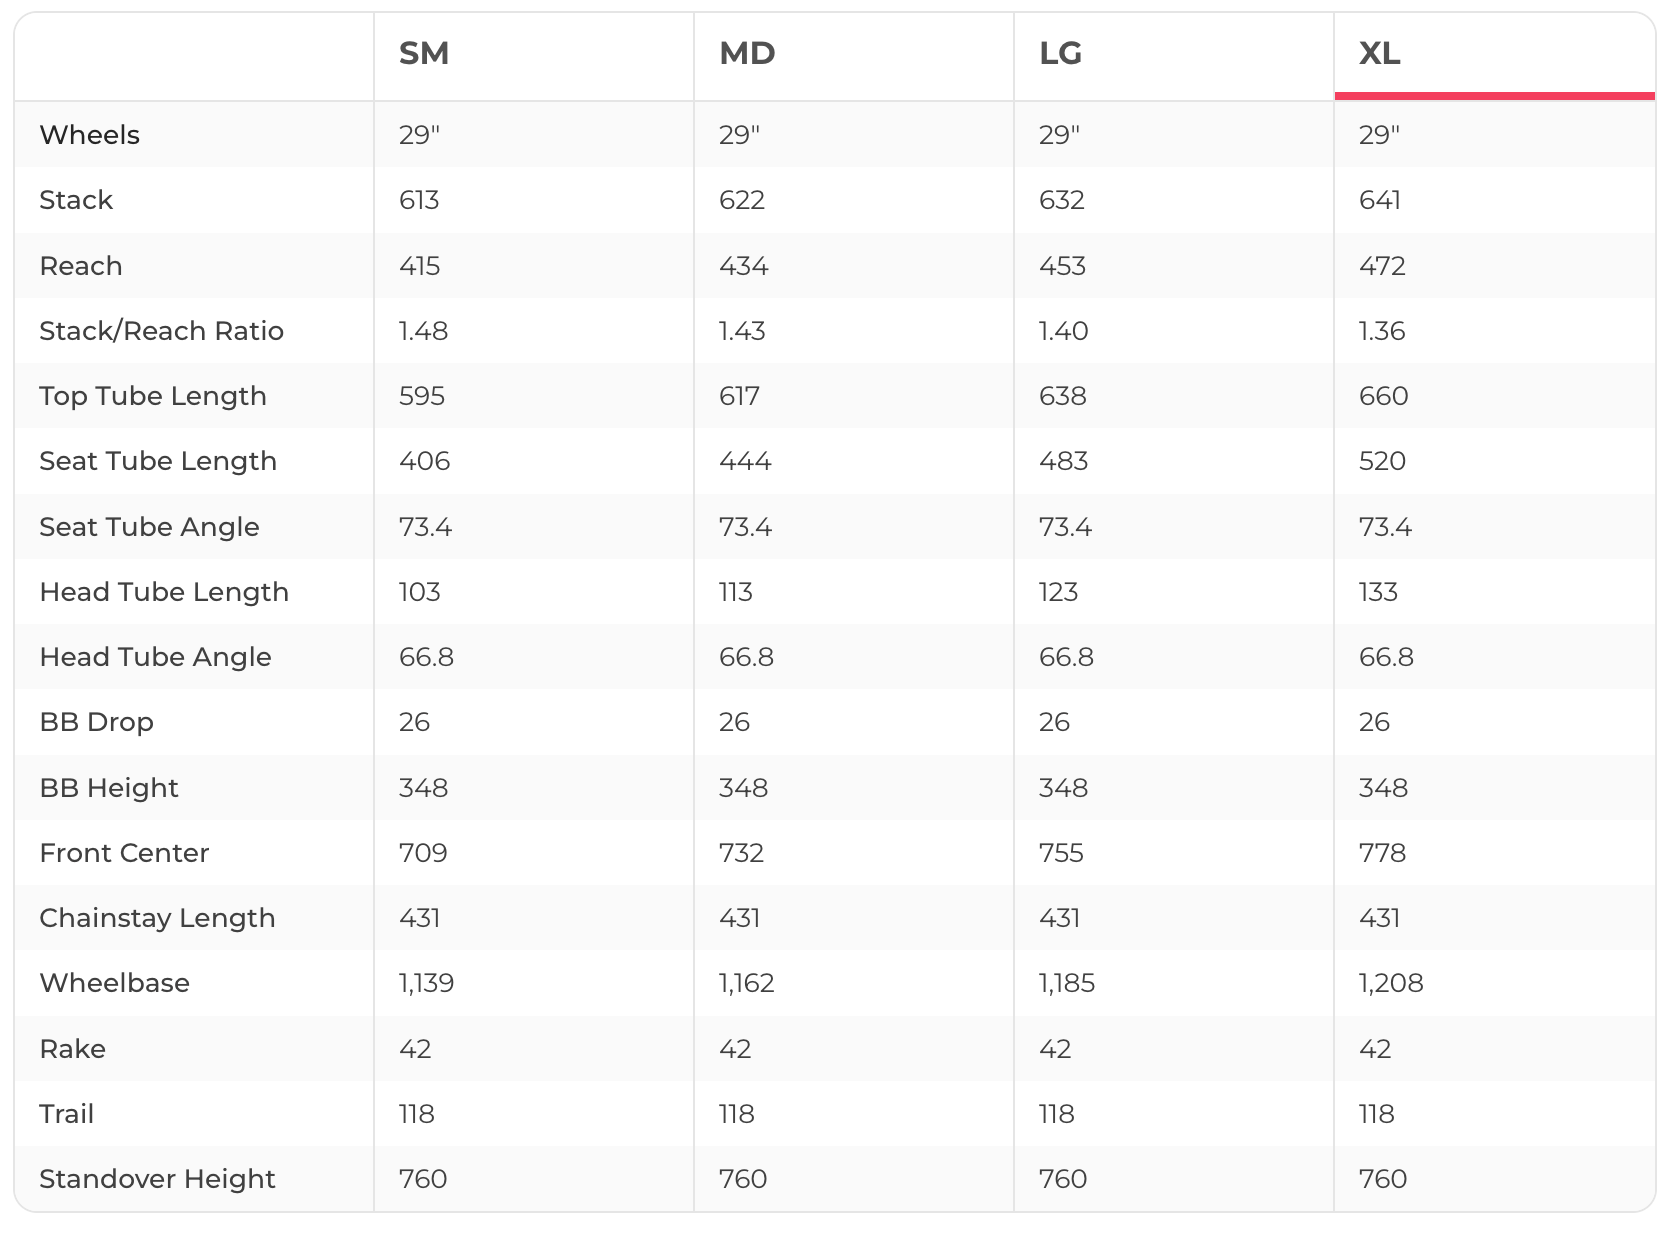The height and width of the screenshot is (1234, 1670).
Task: Select the SM size column header
Action: (x=424, y=53)
